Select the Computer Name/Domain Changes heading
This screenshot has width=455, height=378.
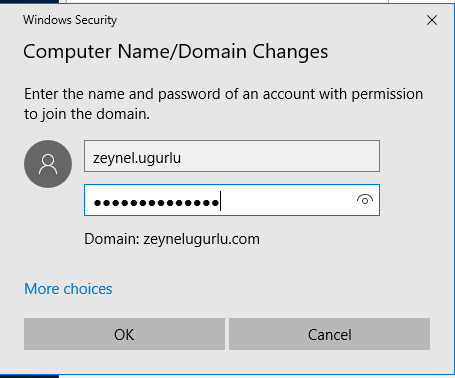(x=176, y=52)
